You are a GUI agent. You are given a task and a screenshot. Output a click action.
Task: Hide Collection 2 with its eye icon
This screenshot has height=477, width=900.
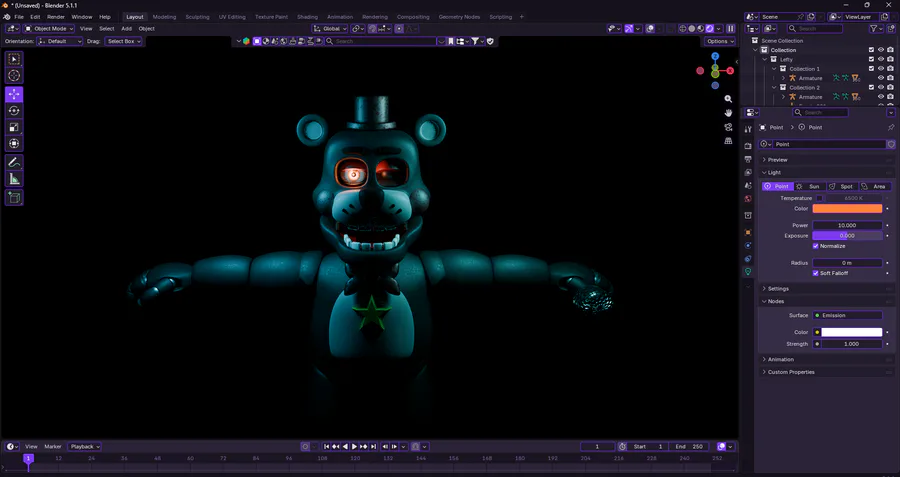coord(881,88)
